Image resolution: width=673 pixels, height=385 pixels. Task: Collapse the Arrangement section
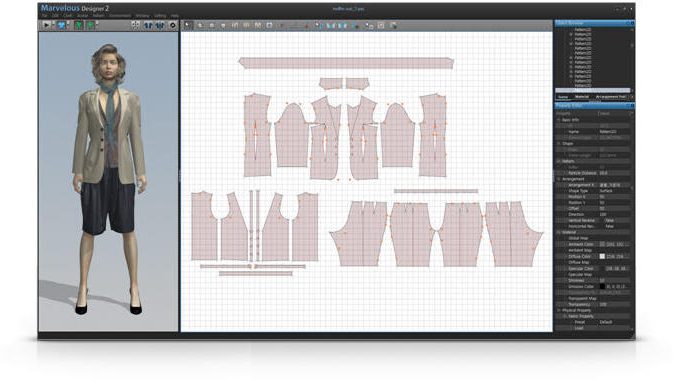pyautogui.click(x=559, y=179)
